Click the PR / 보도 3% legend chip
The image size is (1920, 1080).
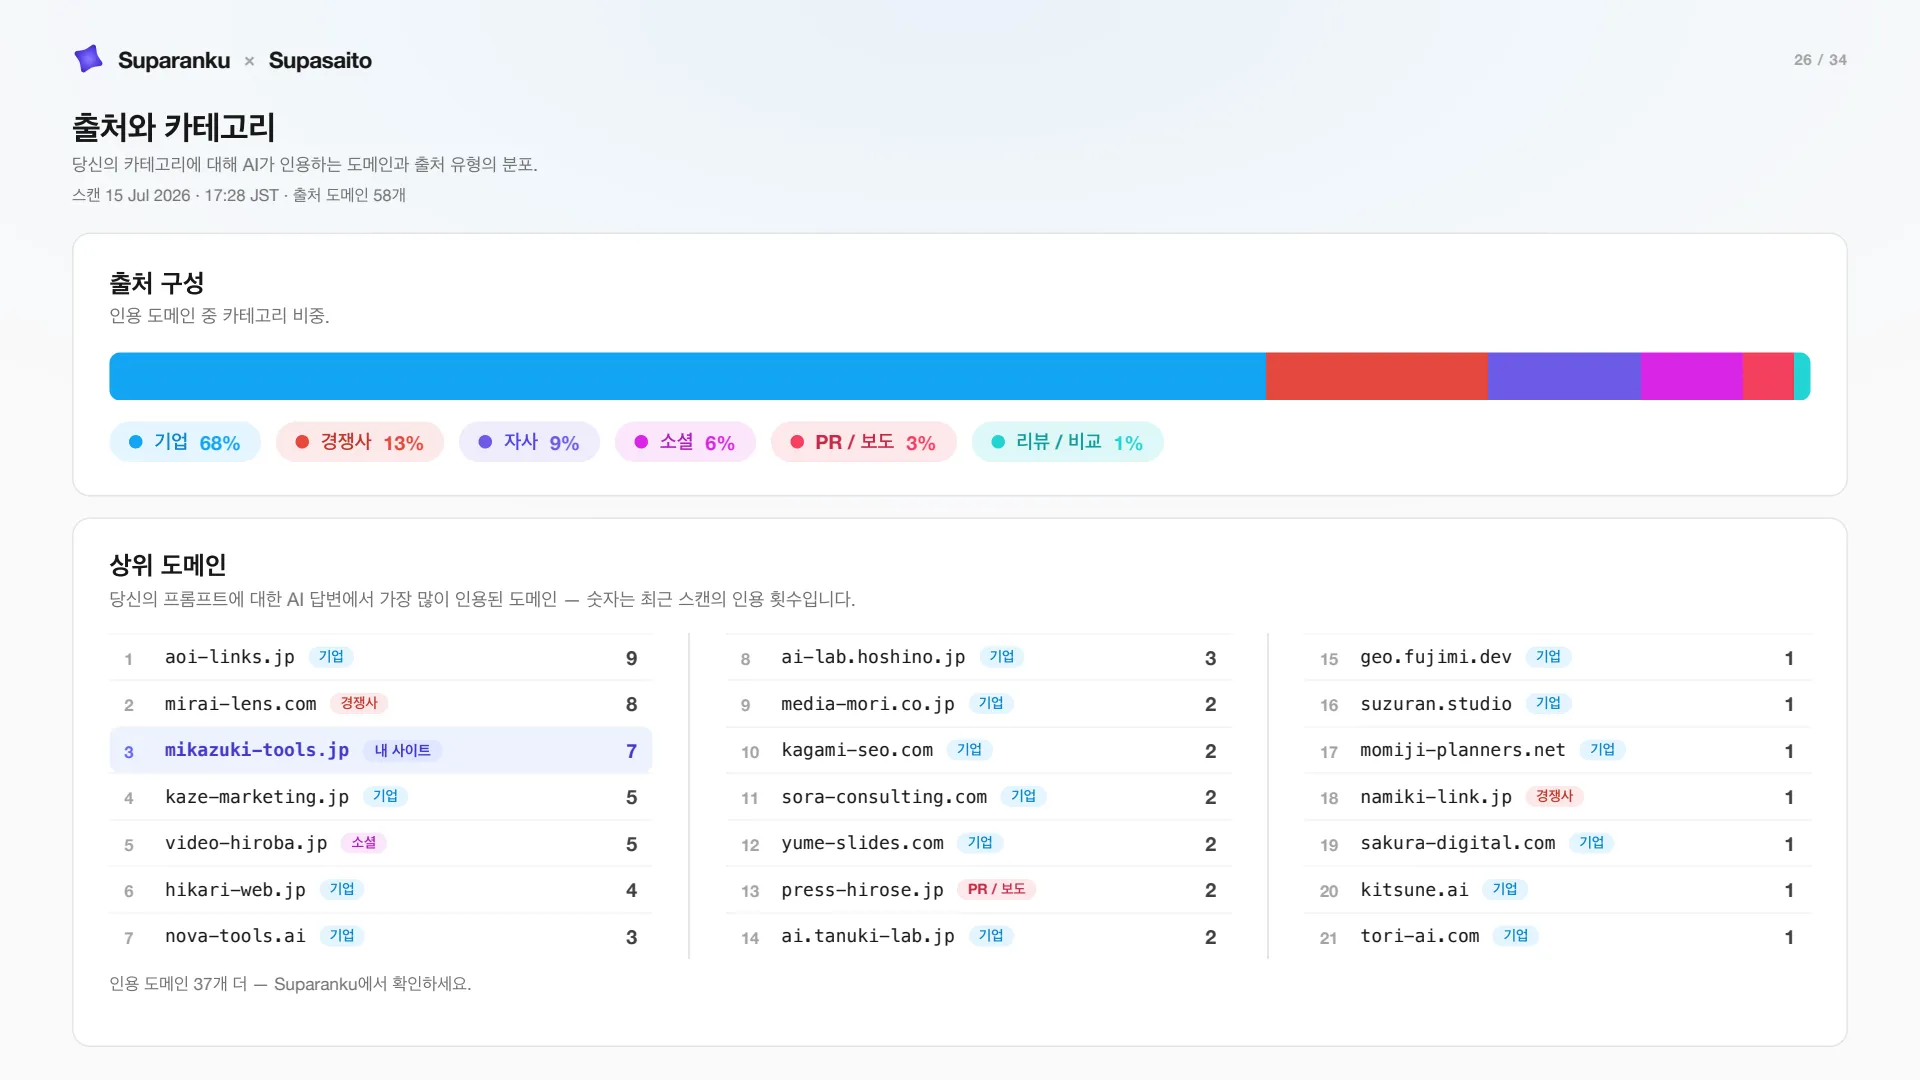pyautogui.click(x=864, y=442)
